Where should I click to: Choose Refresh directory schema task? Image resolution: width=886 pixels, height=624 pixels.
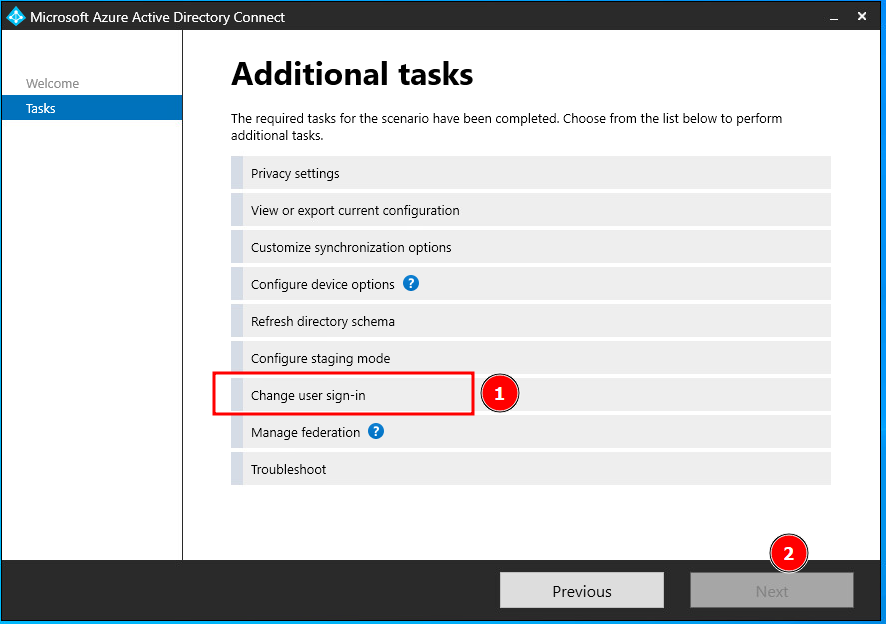click(322, 322)
